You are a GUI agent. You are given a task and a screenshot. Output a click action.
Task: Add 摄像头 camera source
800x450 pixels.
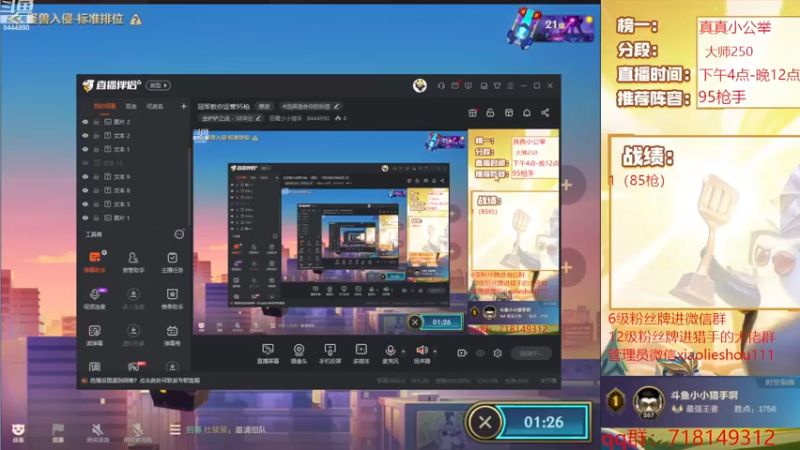298,353
